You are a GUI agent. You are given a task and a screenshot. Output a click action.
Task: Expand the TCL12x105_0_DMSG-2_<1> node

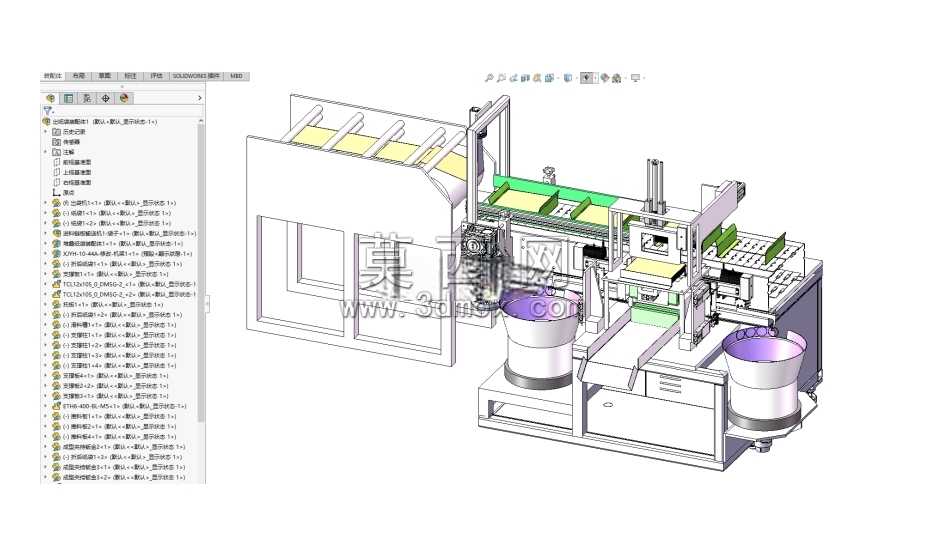[46, 284]
